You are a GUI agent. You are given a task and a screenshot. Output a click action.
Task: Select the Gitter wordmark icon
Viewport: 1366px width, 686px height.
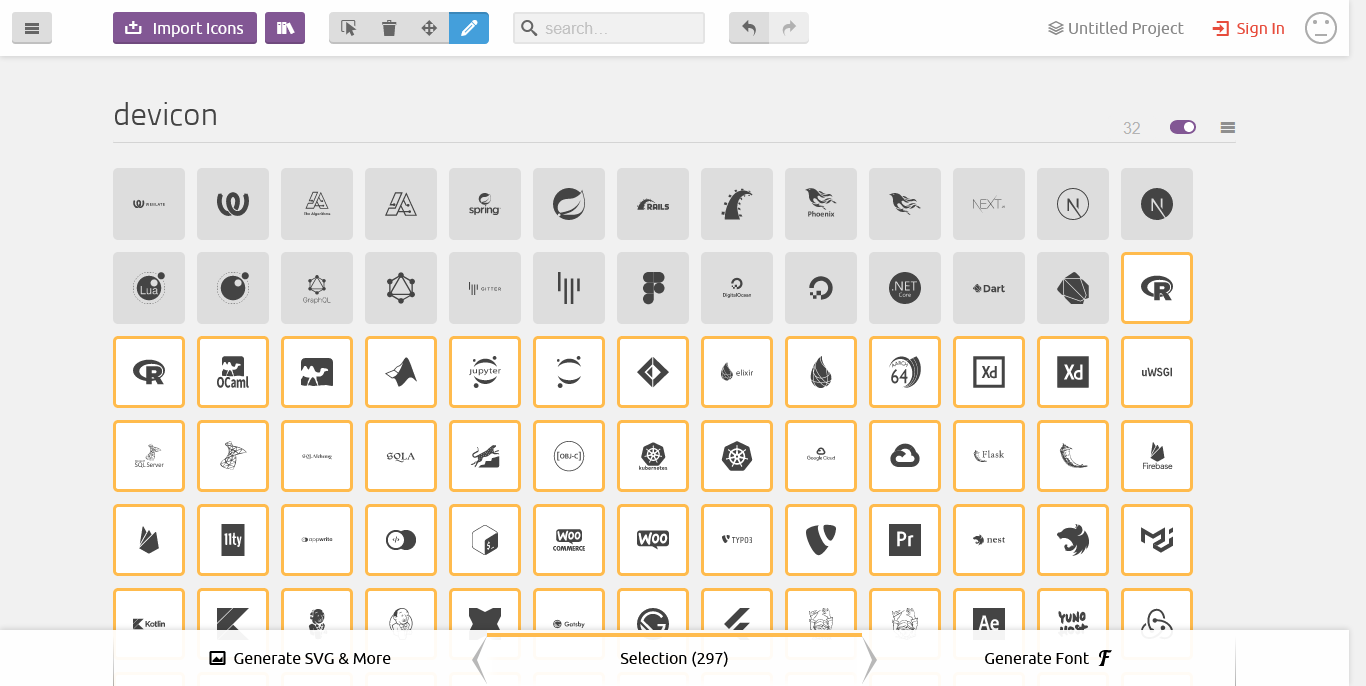[x=485, y=288]
